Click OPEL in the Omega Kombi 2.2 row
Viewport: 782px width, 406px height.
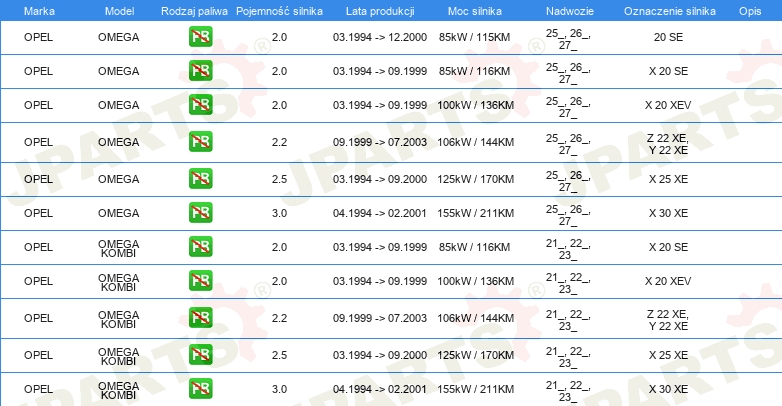coord(38,318)
